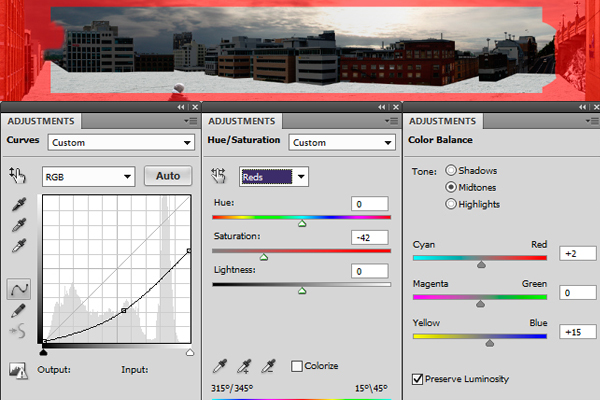This screenshot has height=400, width=600.
Task: Collapse the Hue/Saturation panel with double arrows
Action: (382, 107)
